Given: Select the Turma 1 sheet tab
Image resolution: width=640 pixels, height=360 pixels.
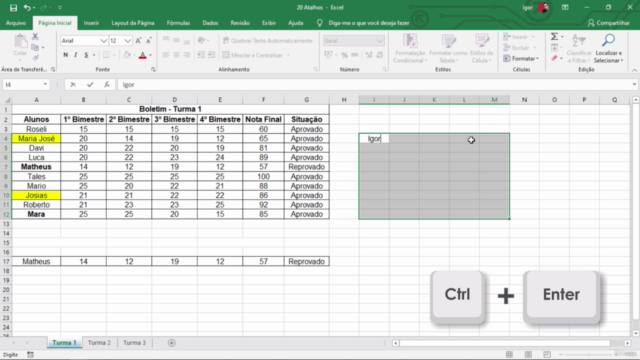Looking at the screenshot, I should [x=64, y=343].
